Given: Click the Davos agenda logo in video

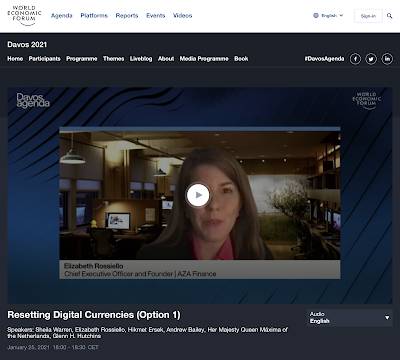Looking at the screenshot, I should [x=33, y=100].
